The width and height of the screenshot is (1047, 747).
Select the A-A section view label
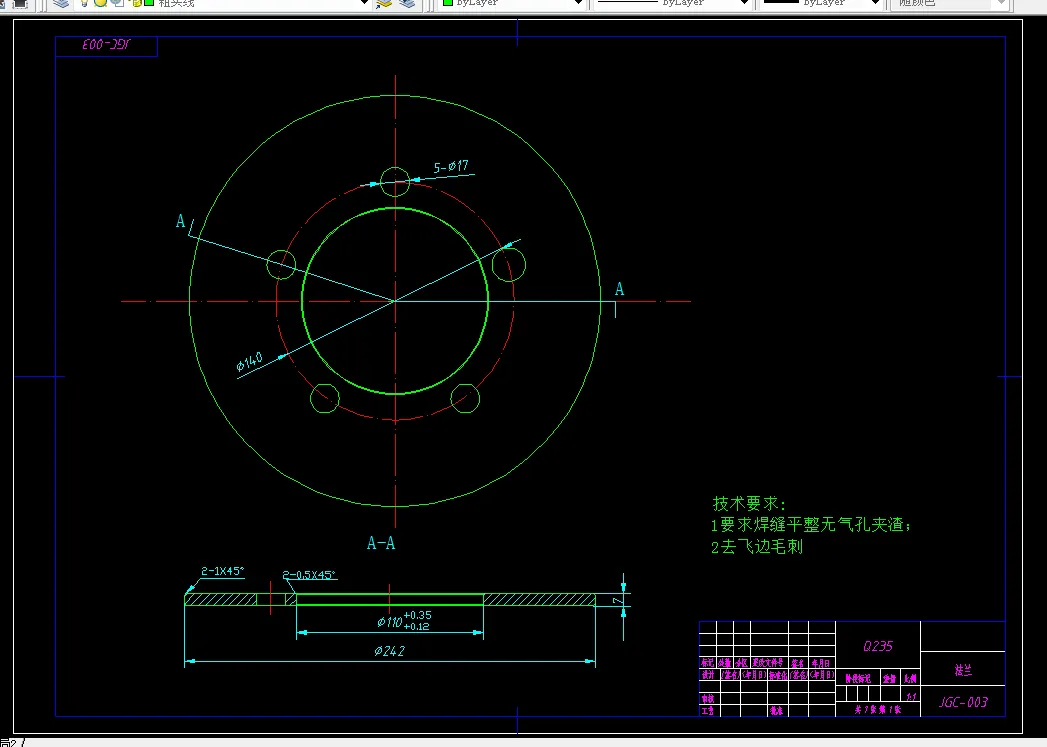(381, 543)
